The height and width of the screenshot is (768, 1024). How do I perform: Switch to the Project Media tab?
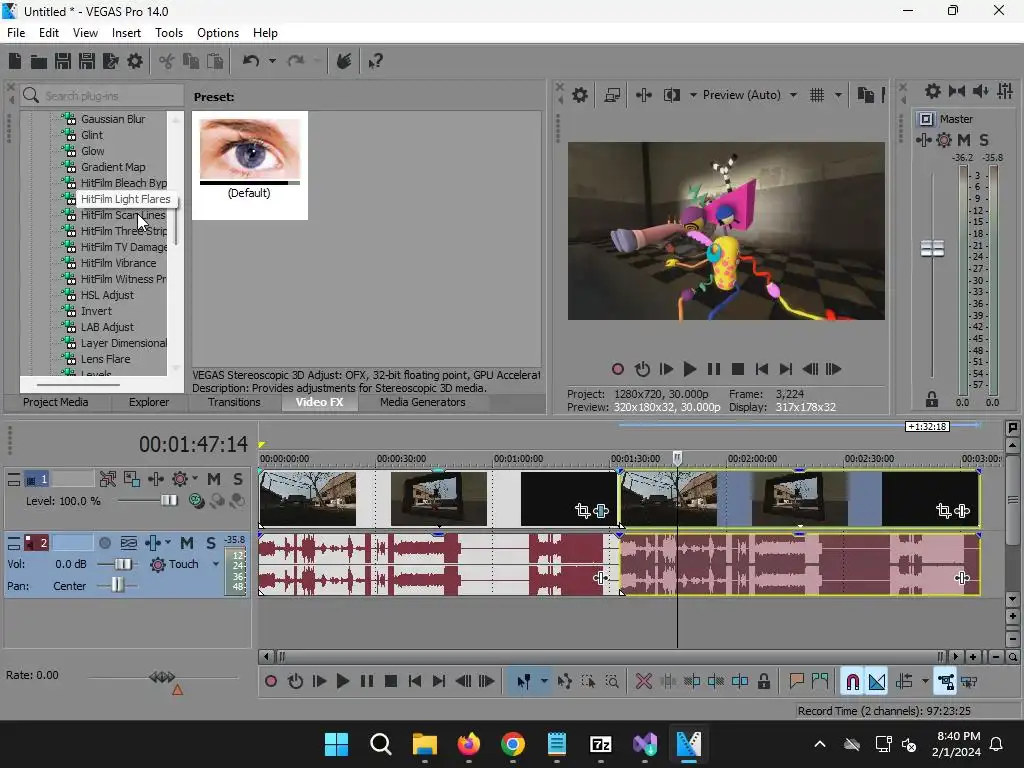tap(56, 402)
